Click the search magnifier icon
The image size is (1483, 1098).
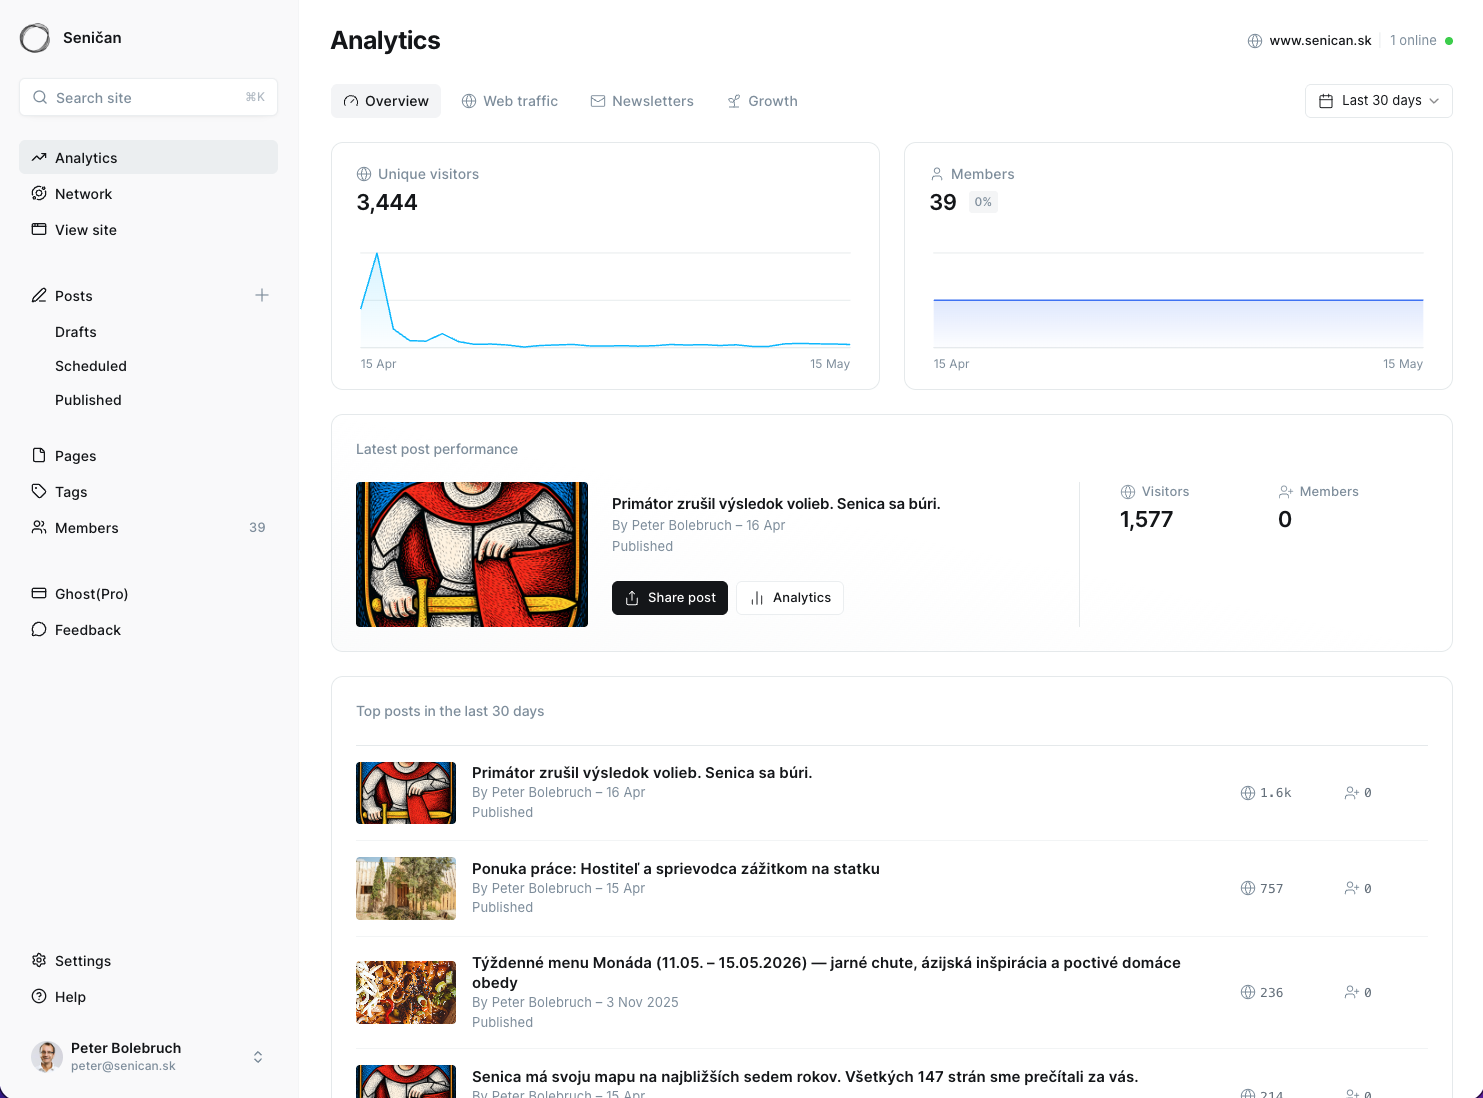[40, 97]
